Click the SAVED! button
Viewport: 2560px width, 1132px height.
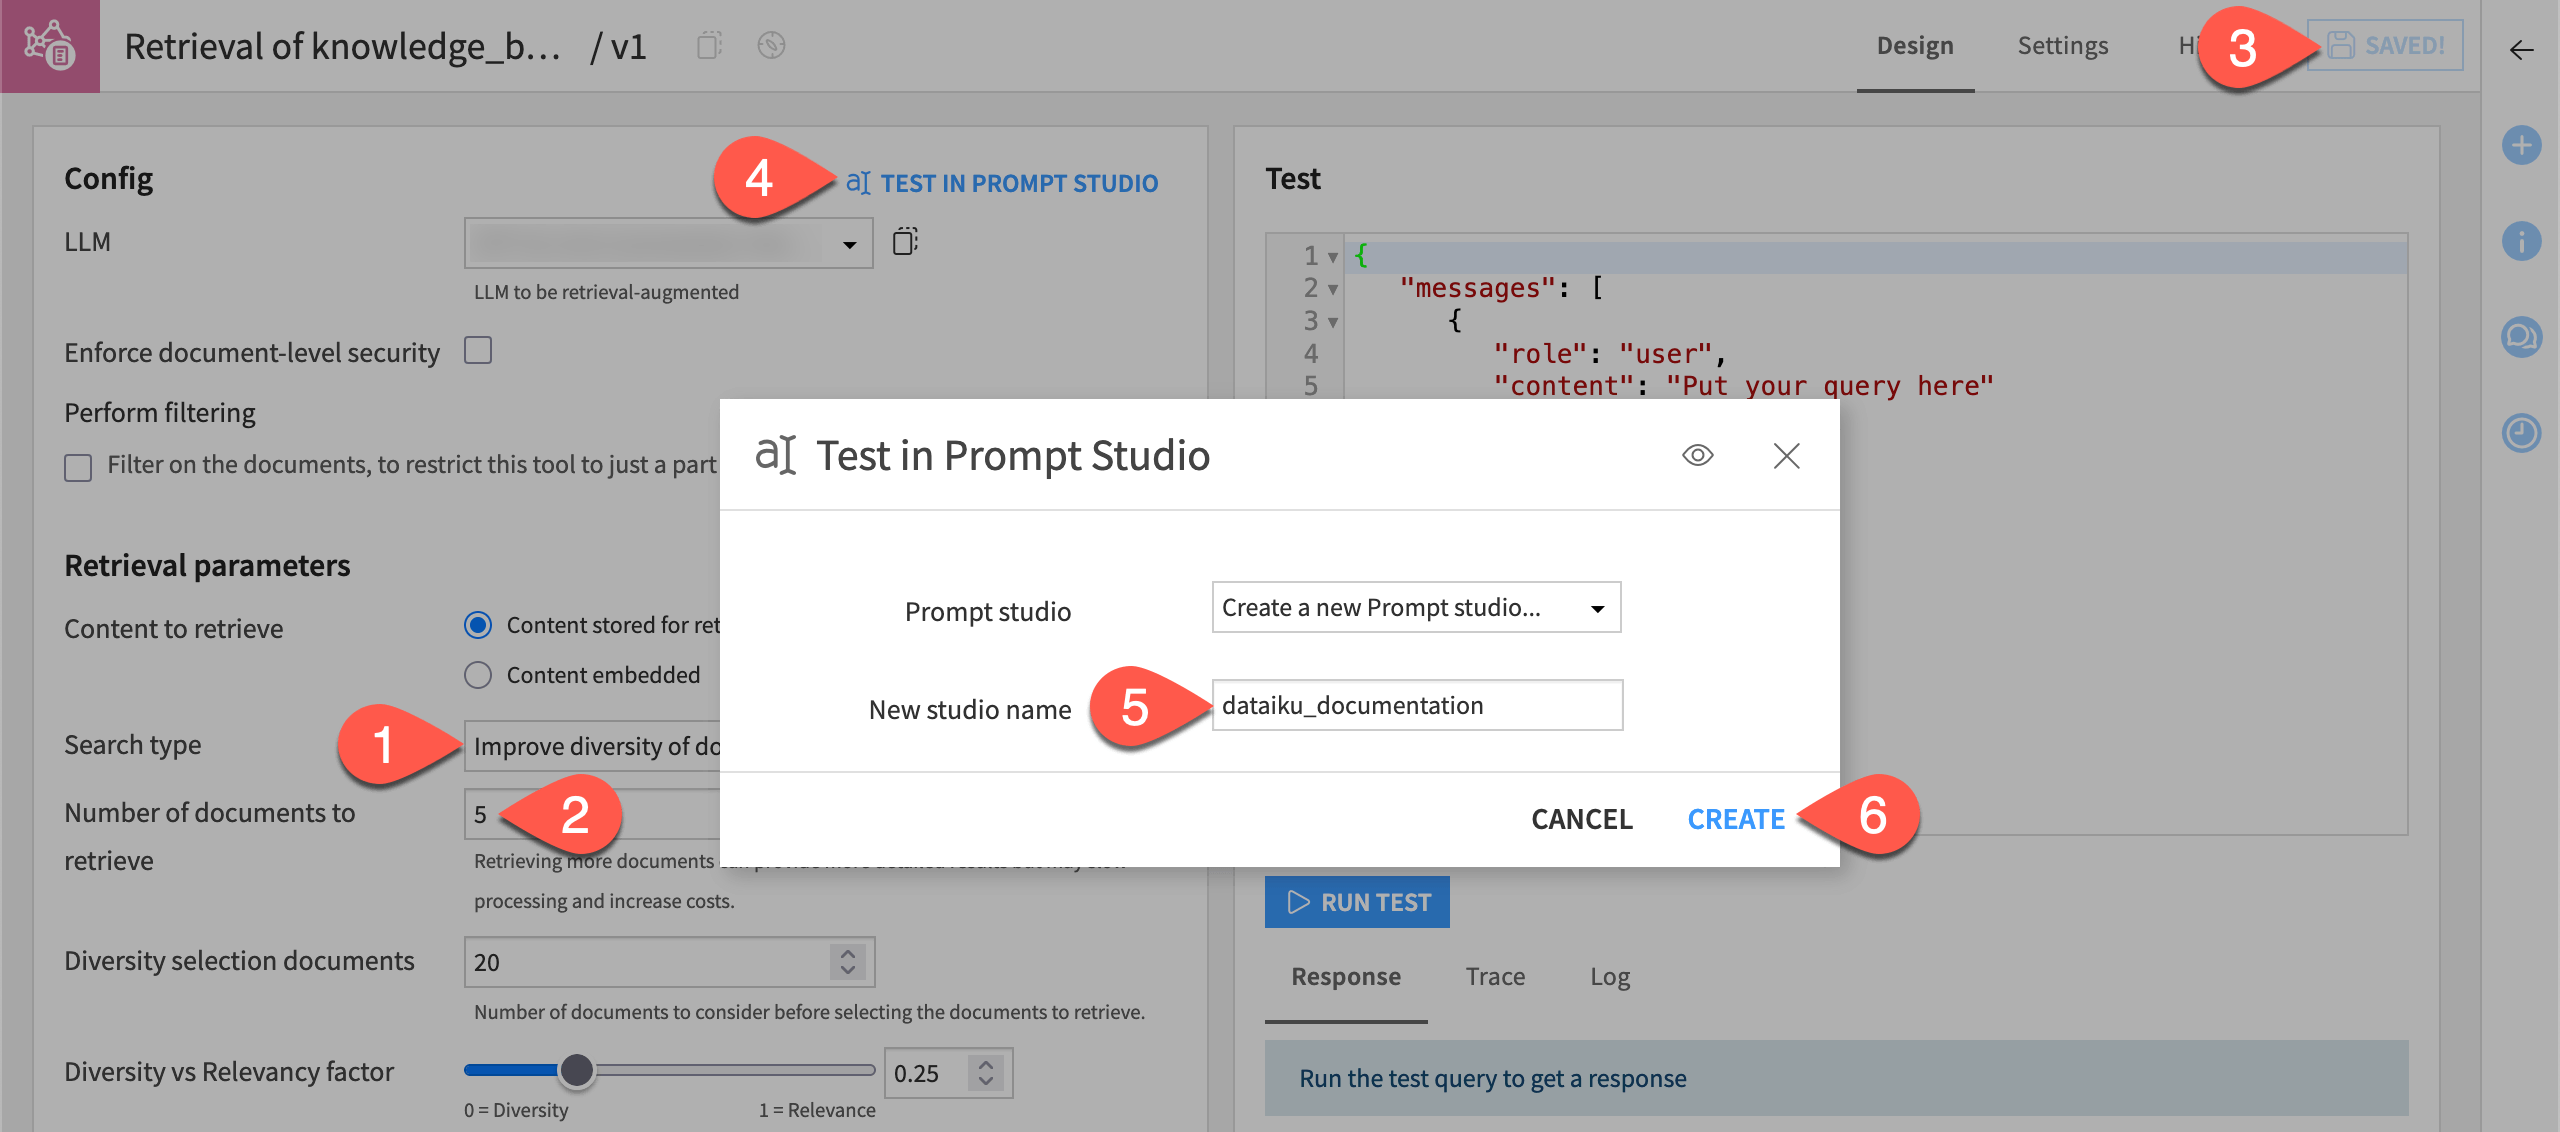click(2386, 45)
